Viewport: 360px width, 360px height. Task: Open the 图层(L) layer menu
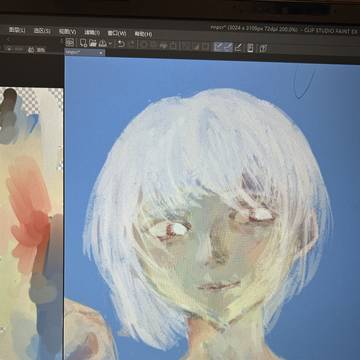coord(17,30)
